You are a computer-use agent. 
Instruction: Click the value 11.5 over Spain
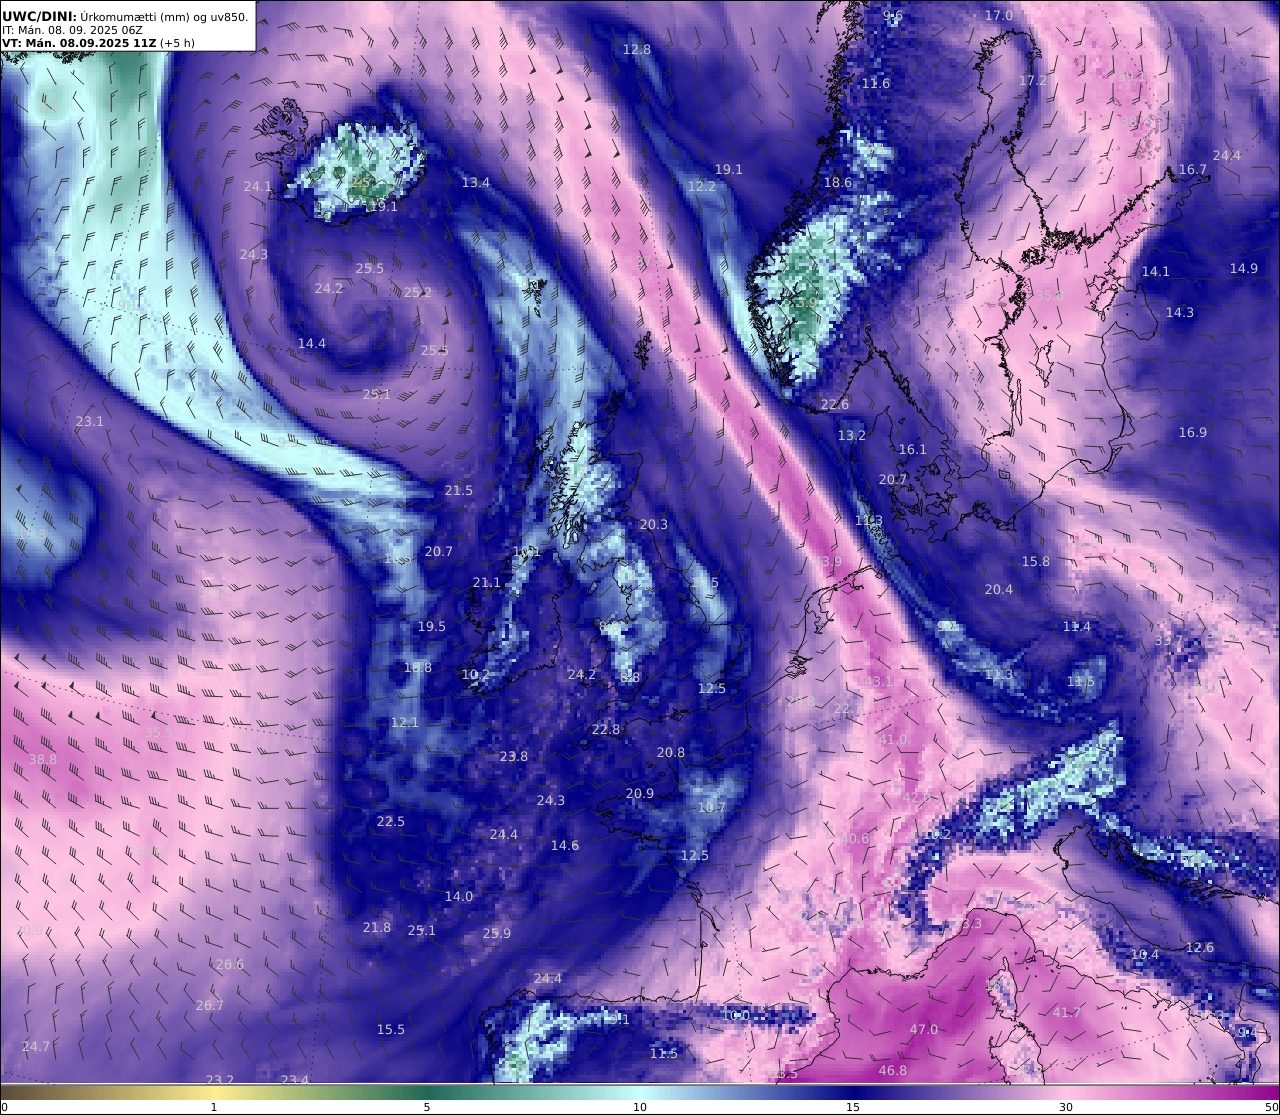664,1053
